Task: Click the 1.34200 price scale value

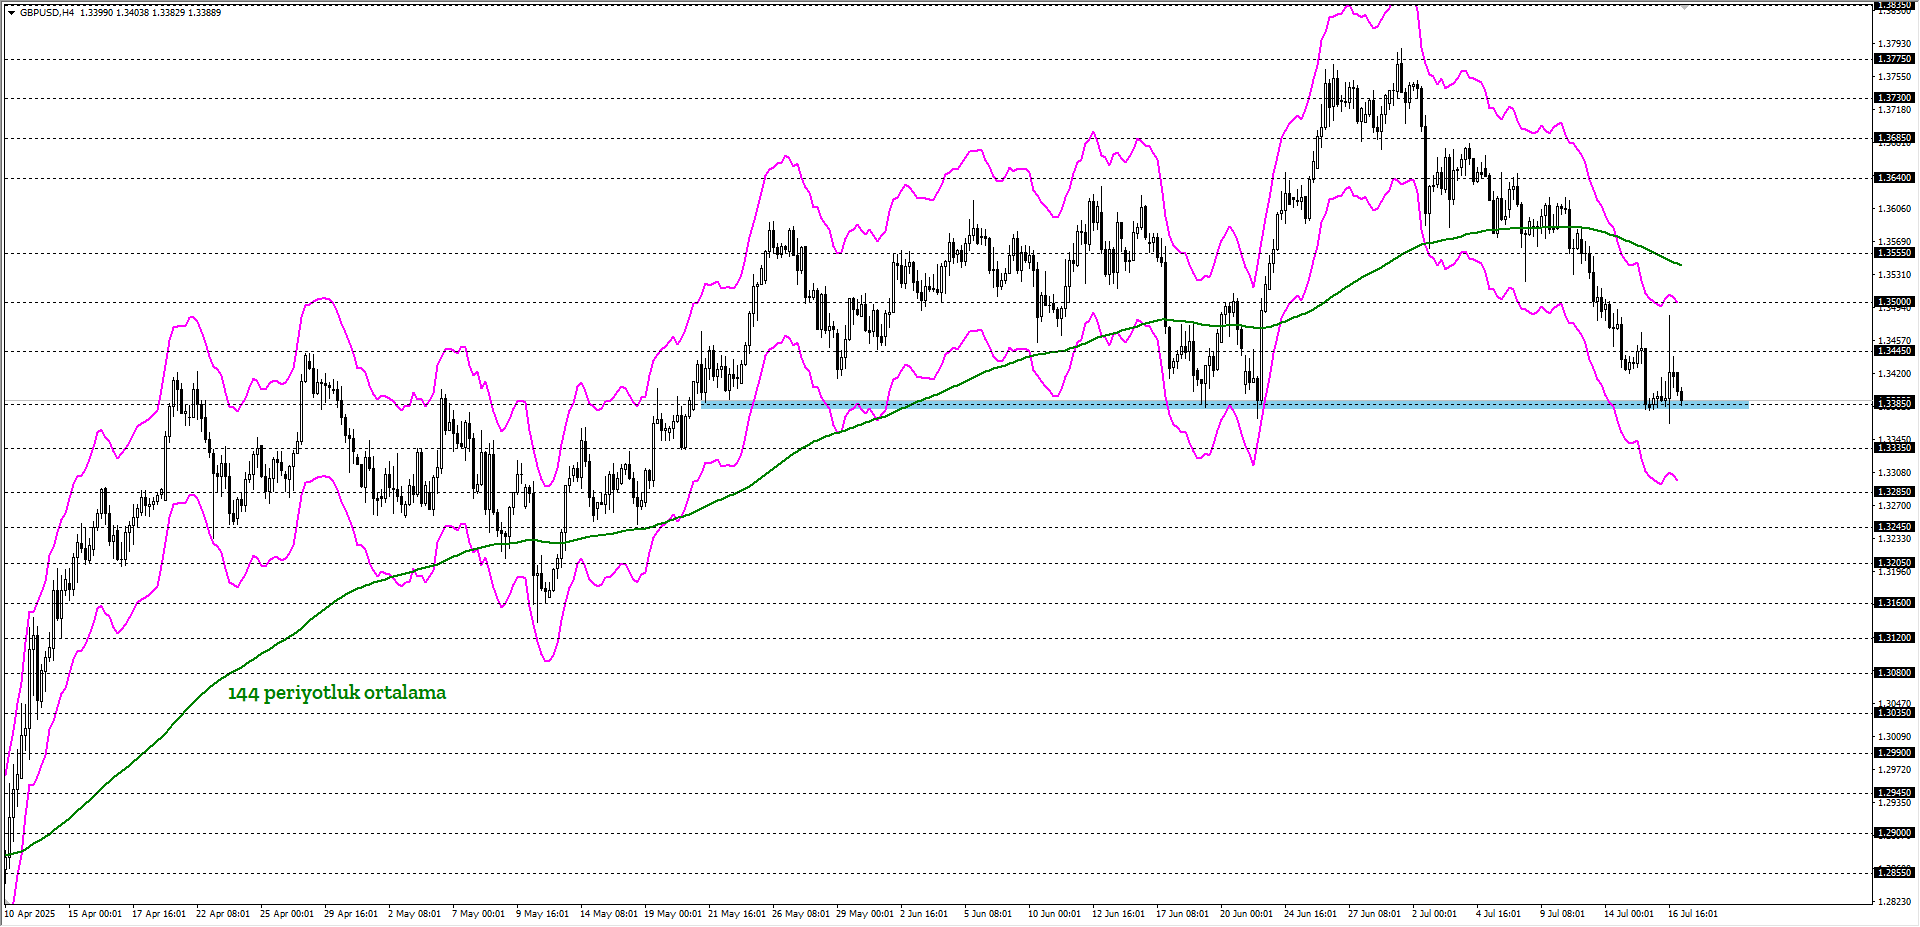Action: (1895, 374)
